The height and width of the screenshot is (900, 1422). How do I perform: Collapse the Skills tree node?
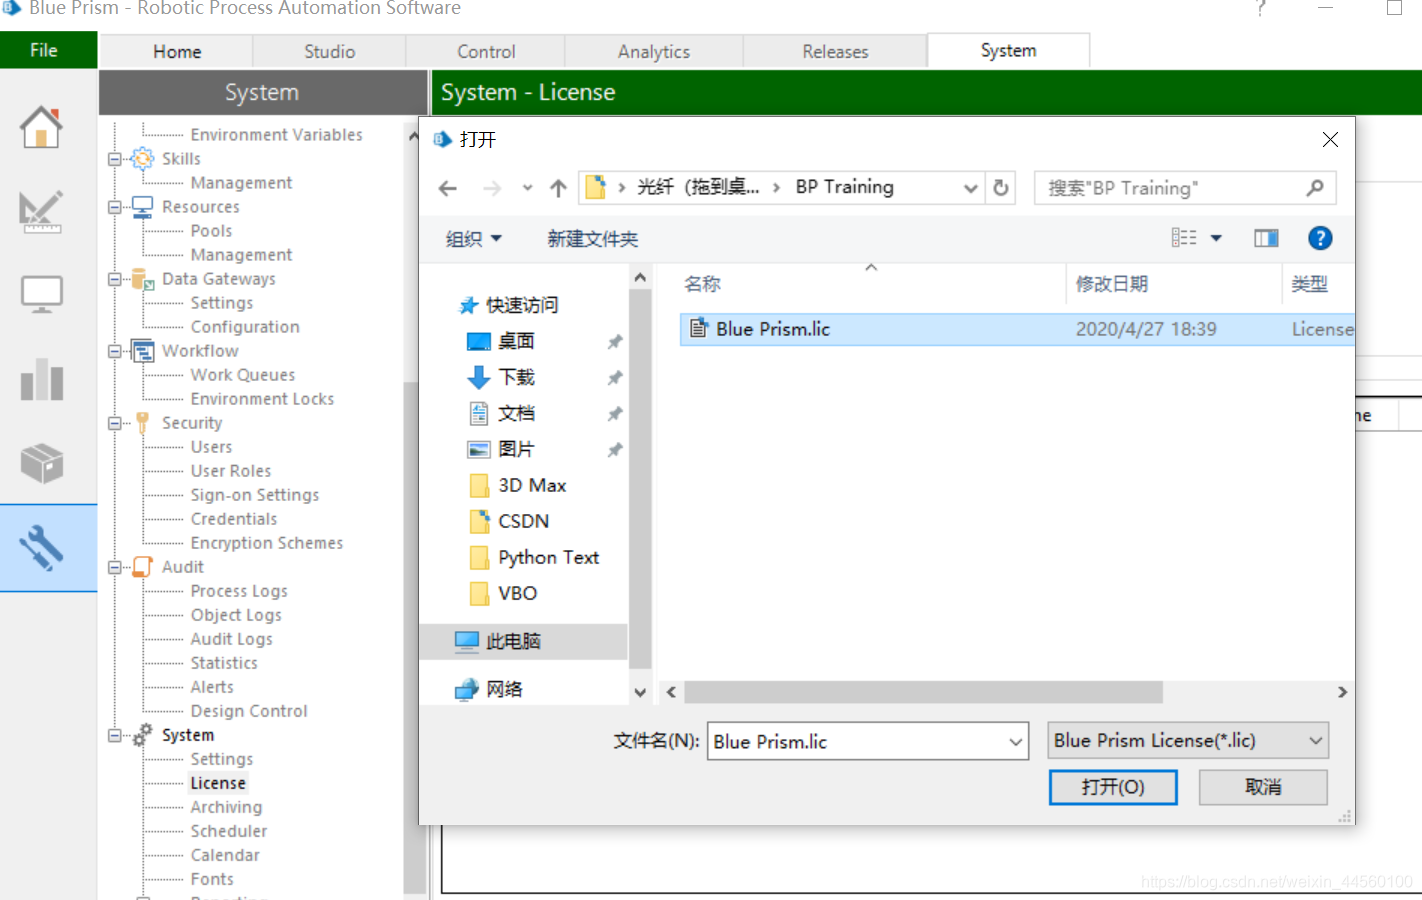coord(114,159)
